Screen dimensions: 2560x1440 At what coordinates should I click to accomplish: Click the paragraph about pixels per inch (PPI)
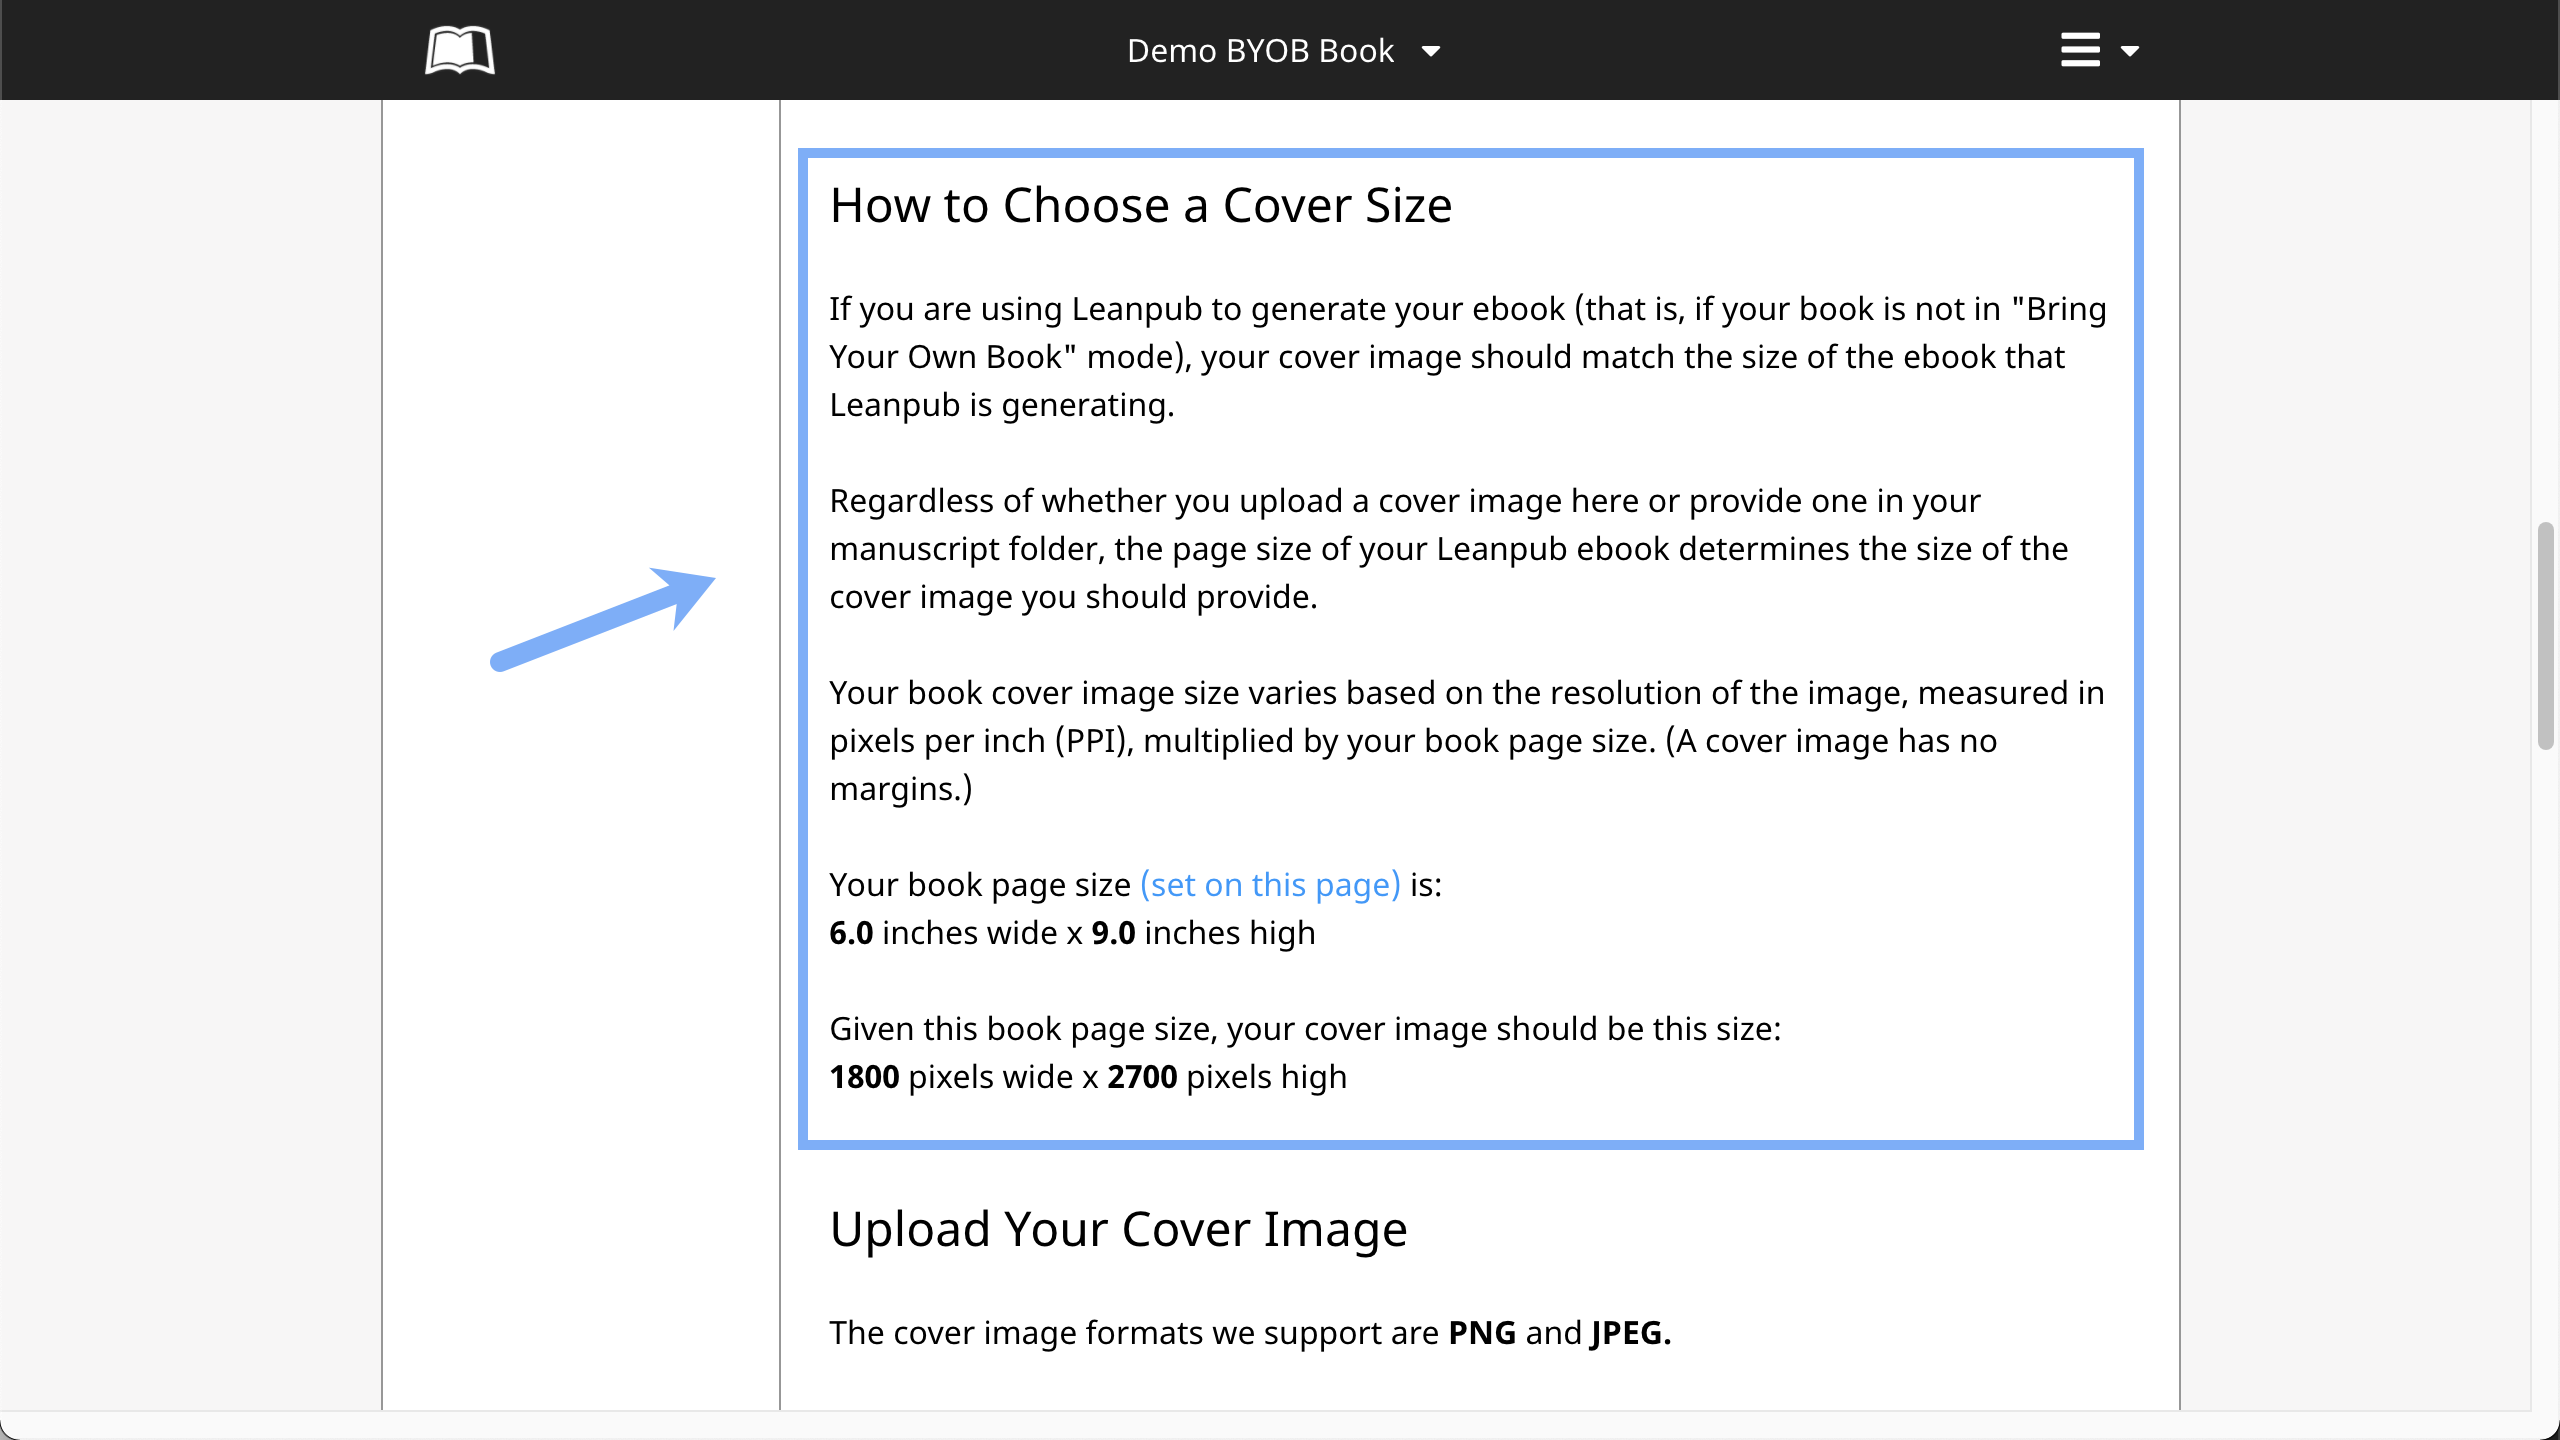pos(1466,741)
